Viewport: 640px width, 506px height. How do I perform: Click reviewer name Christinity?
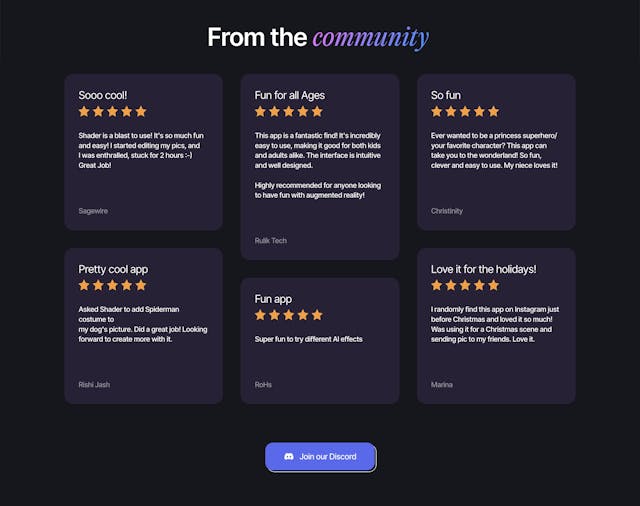pyautogui.click(x=447, y=211)
